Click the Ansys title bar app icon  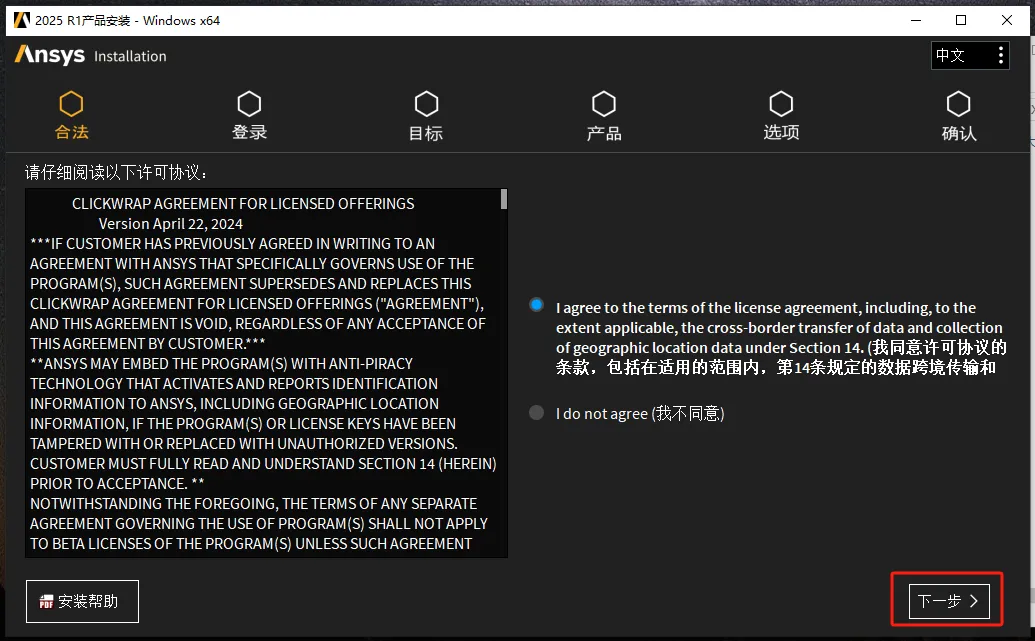point(22,20)
